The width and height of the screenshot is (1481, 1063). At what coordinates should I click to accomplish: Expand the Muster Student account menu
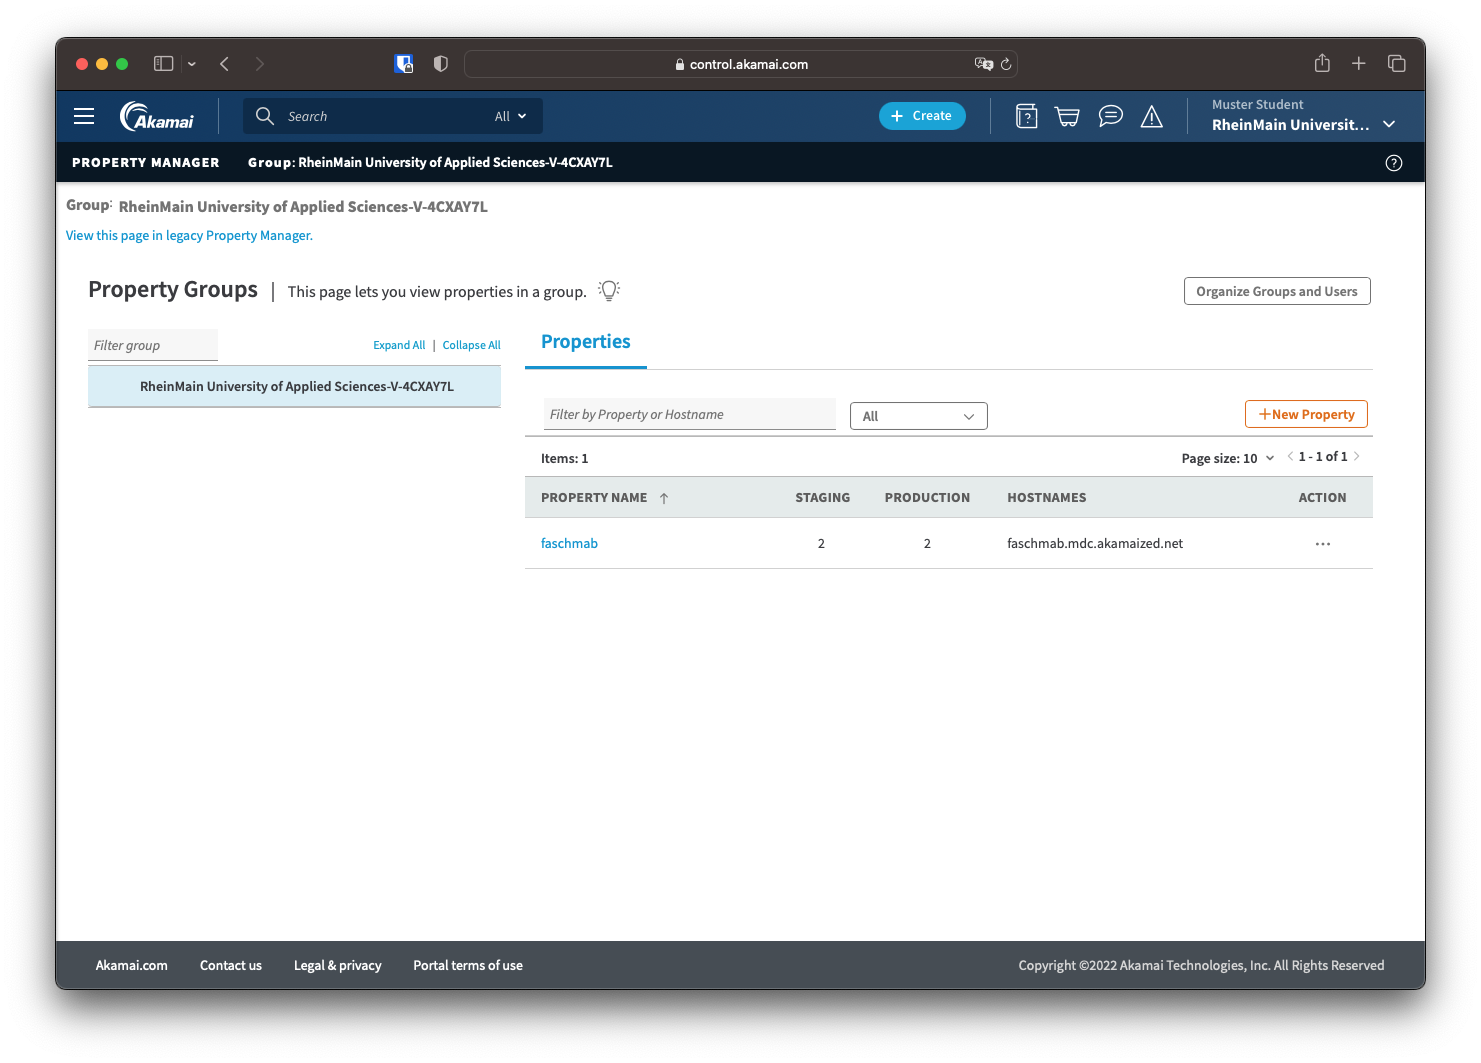[1389, 124]
